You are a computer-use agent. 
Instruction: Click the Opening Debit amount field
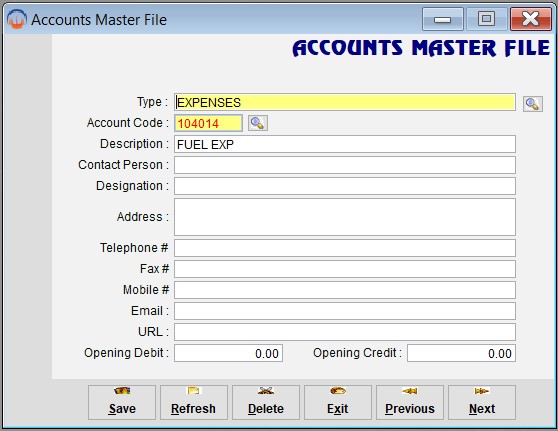point(228,353)
